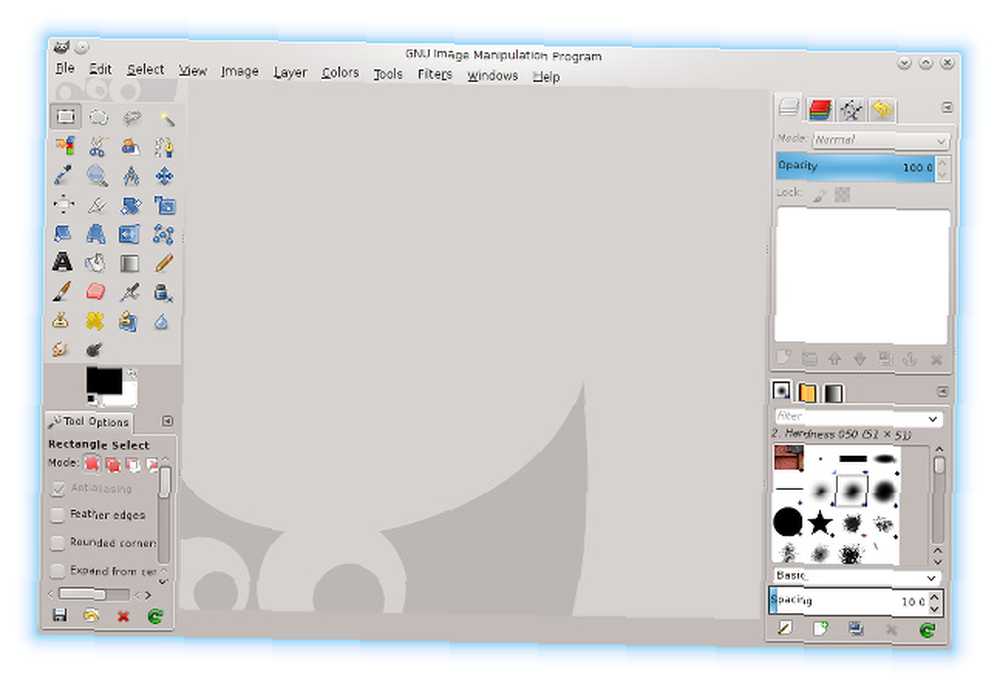Viewport: 1000px width, 689px height.
Task: Open the Layers dock tab menu arrow
Action: point(947,108)
